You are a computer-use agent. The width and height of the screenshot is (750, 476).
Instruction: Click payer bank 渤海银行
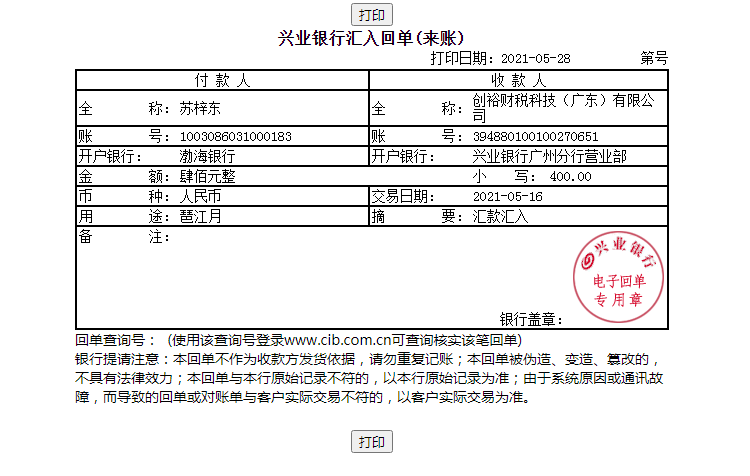207,156
